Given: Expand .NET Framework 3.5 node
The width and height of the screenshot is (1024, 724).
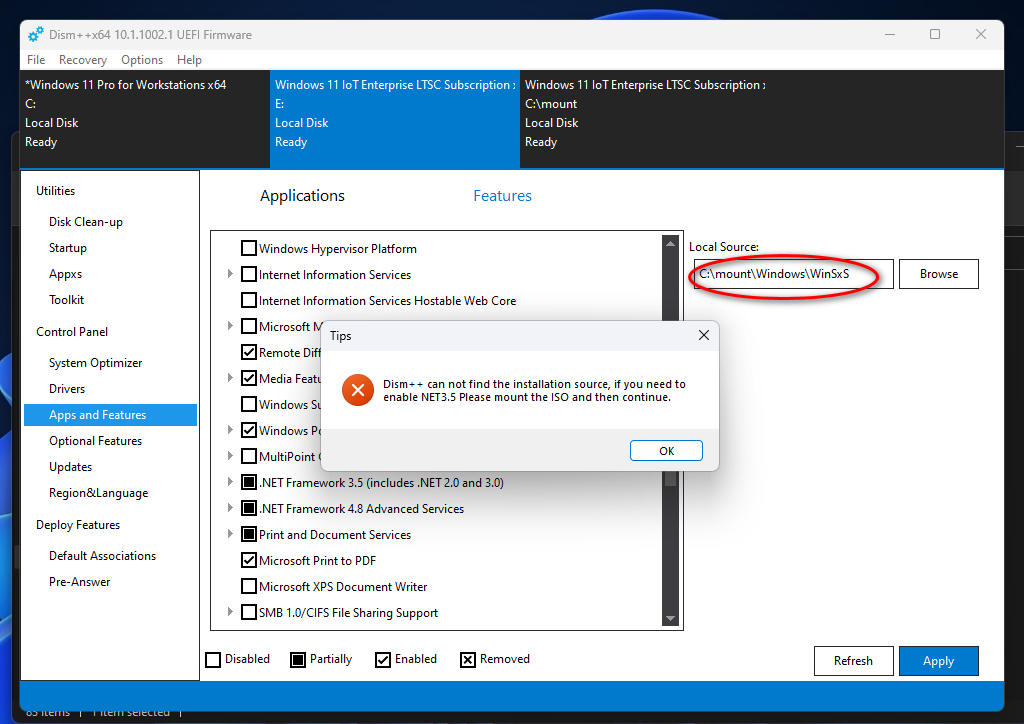Looking at the screenshot, I should click(230, 482).
